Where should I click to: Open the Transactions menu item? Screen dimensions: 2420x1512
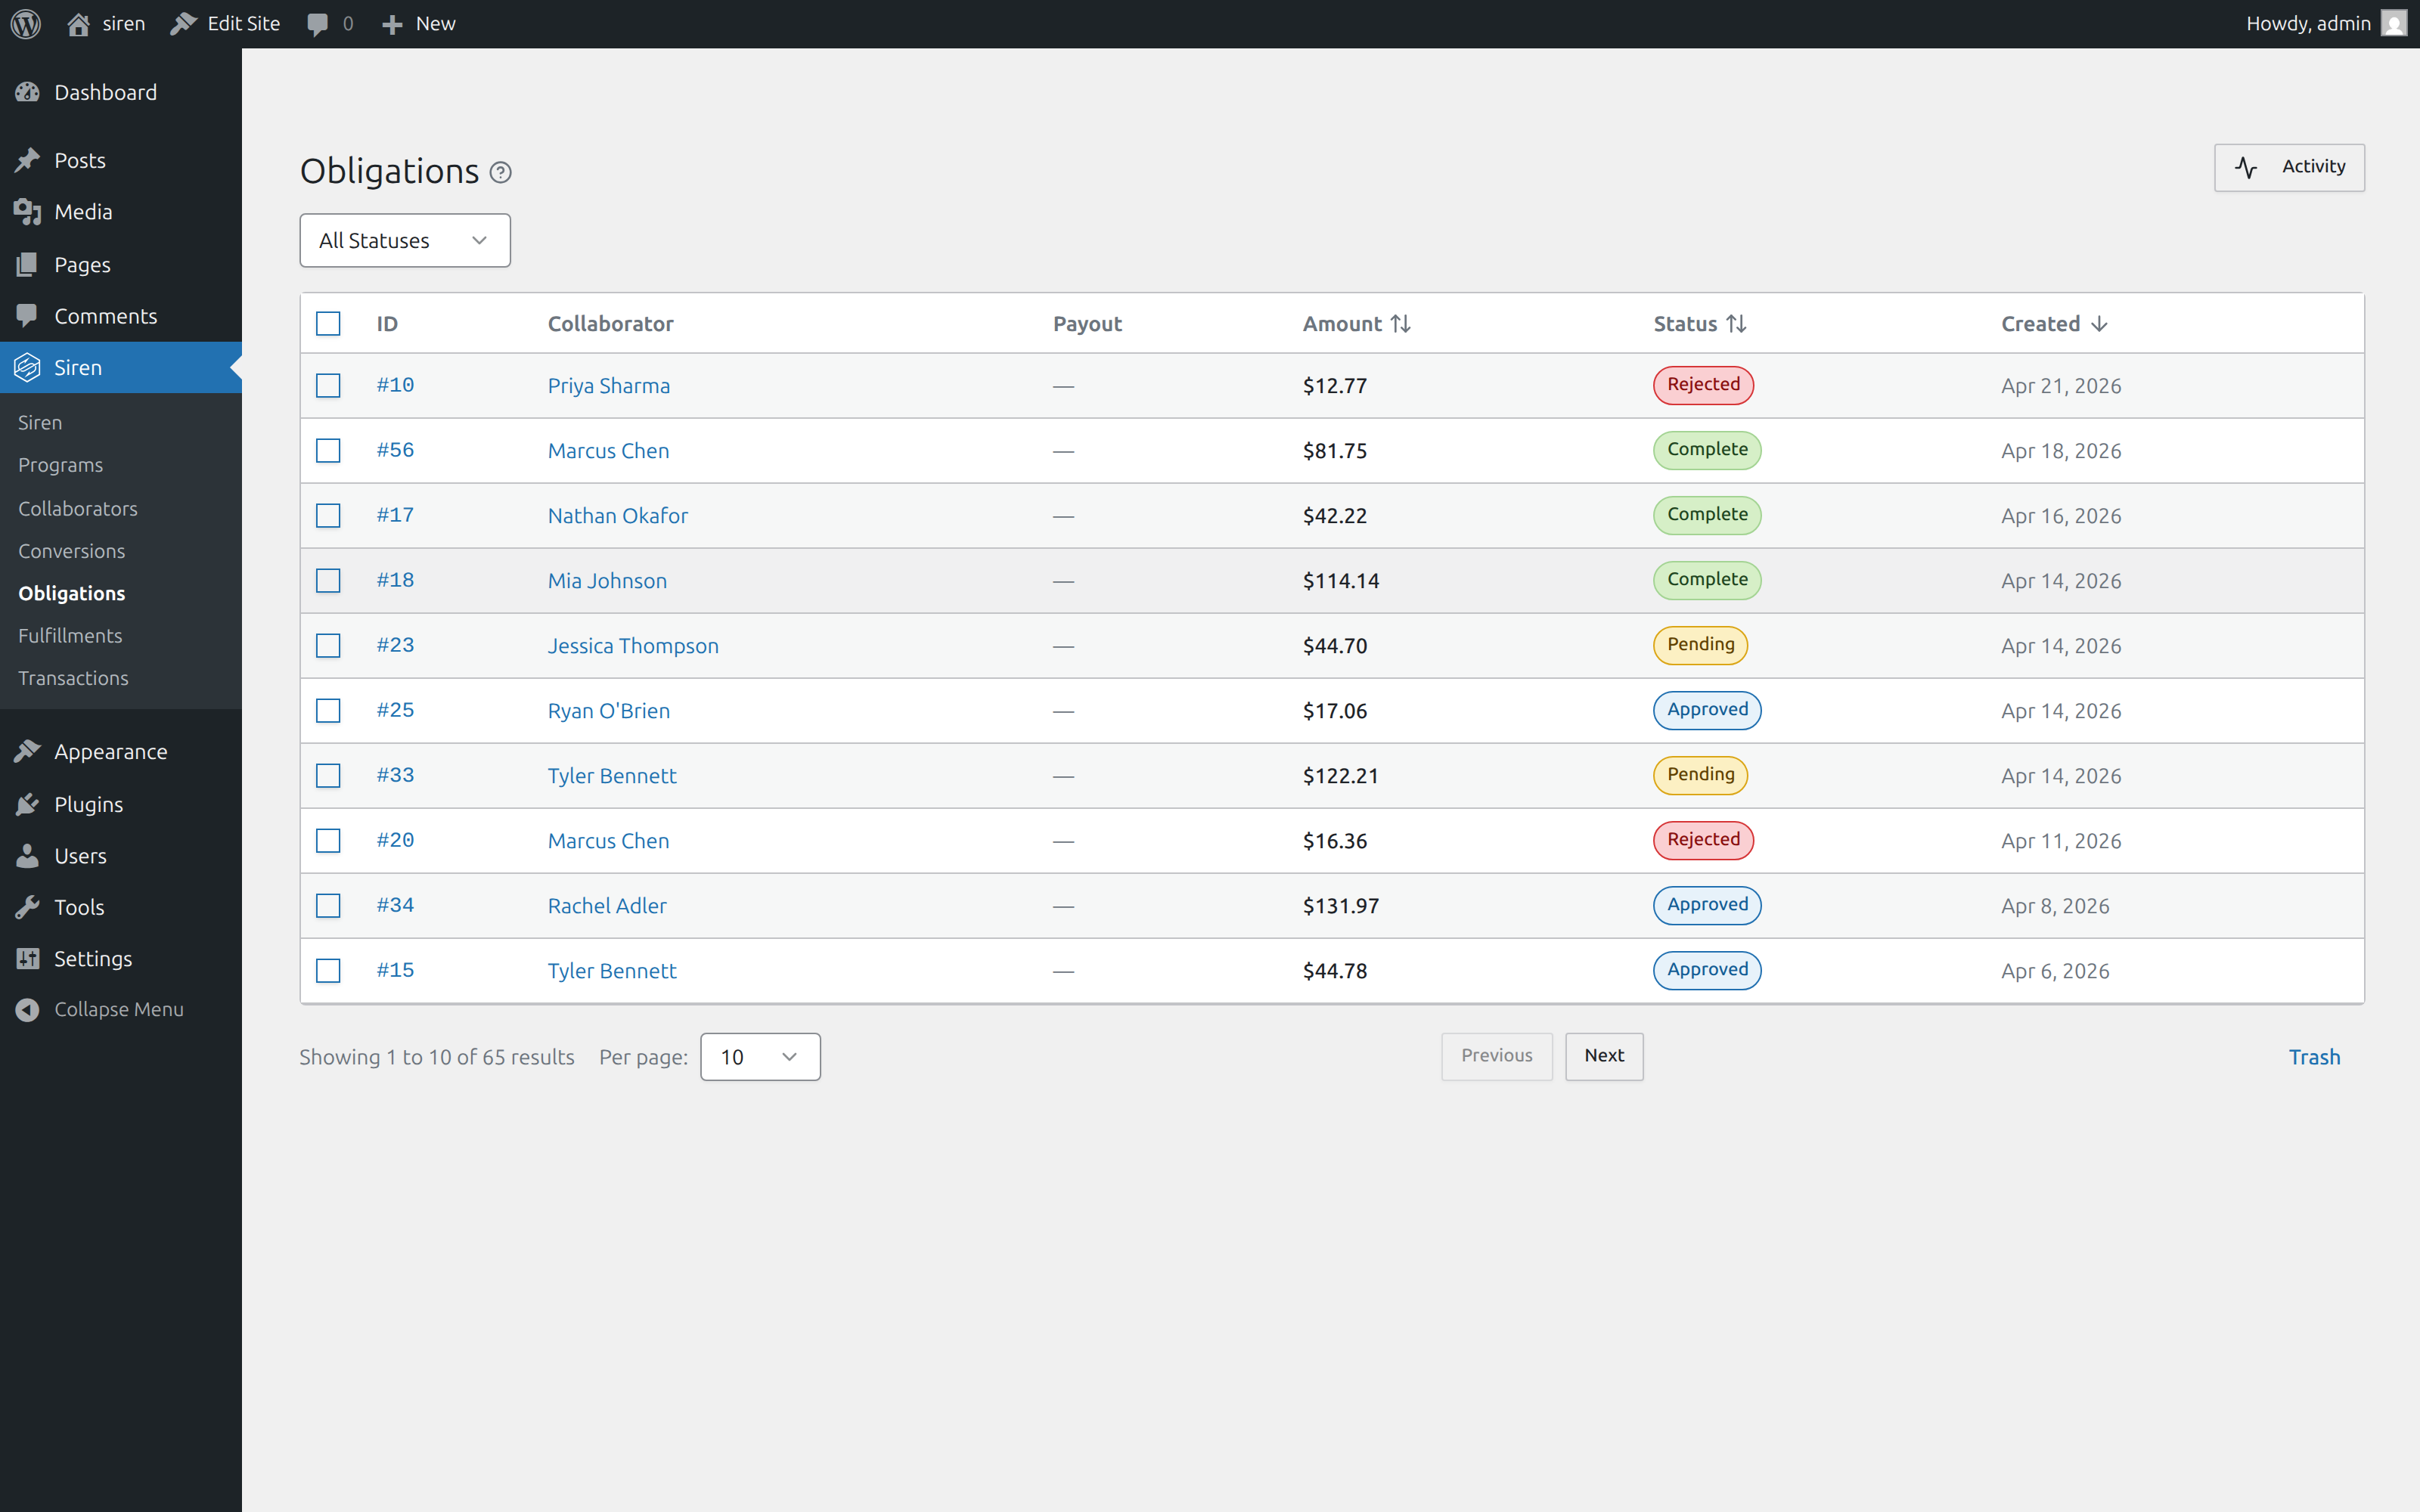tap(73, 678)
